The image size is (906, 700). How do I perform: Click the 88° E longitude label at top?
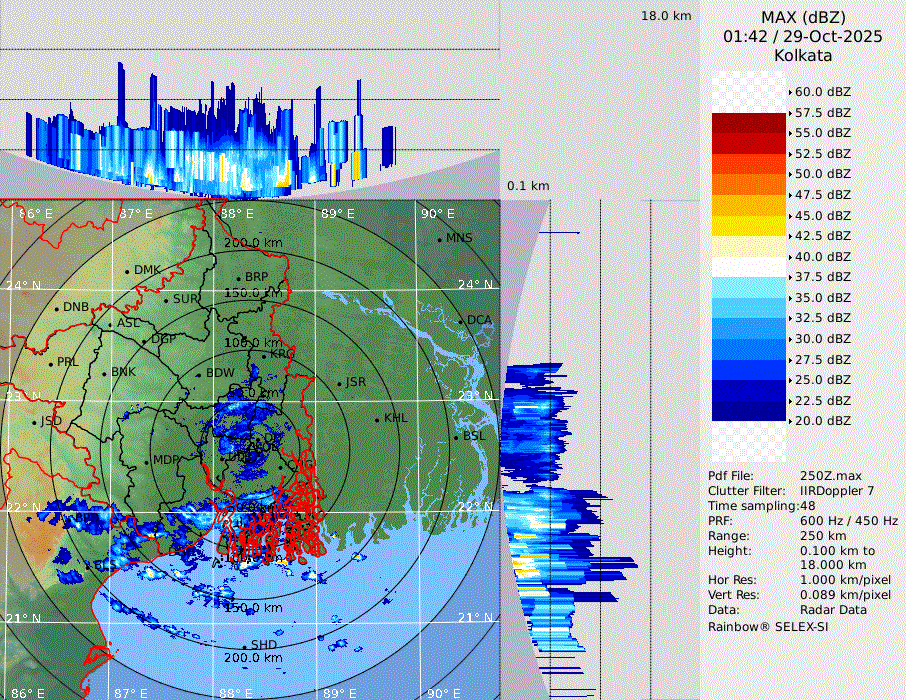(237, 214)
